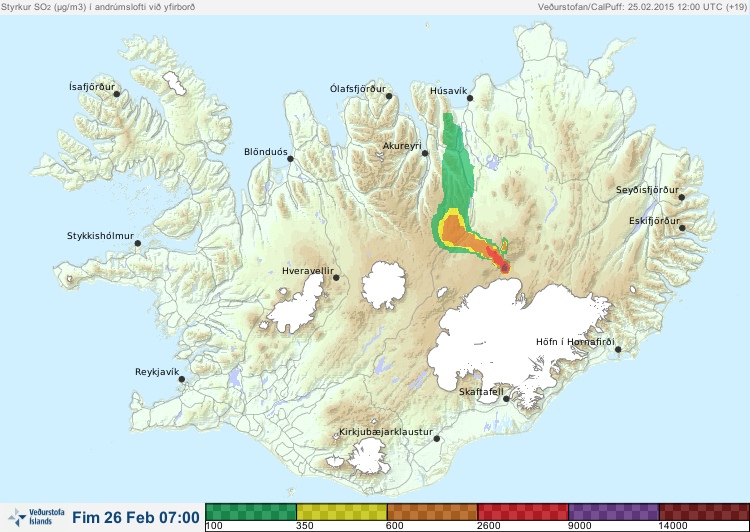
Task: Click the 'Hveravellir' label
Action: (x=308, y=271)
